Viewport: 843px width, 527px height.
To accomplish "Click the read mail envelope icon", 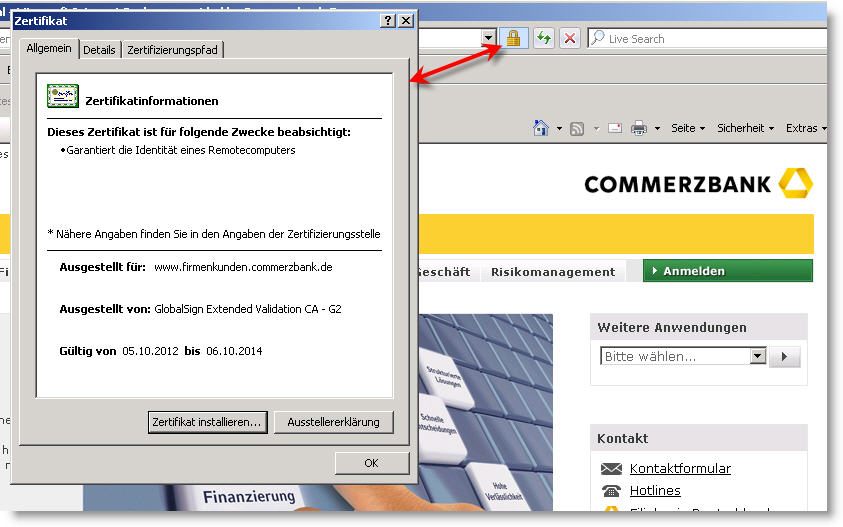I will [x=614, y=128].
